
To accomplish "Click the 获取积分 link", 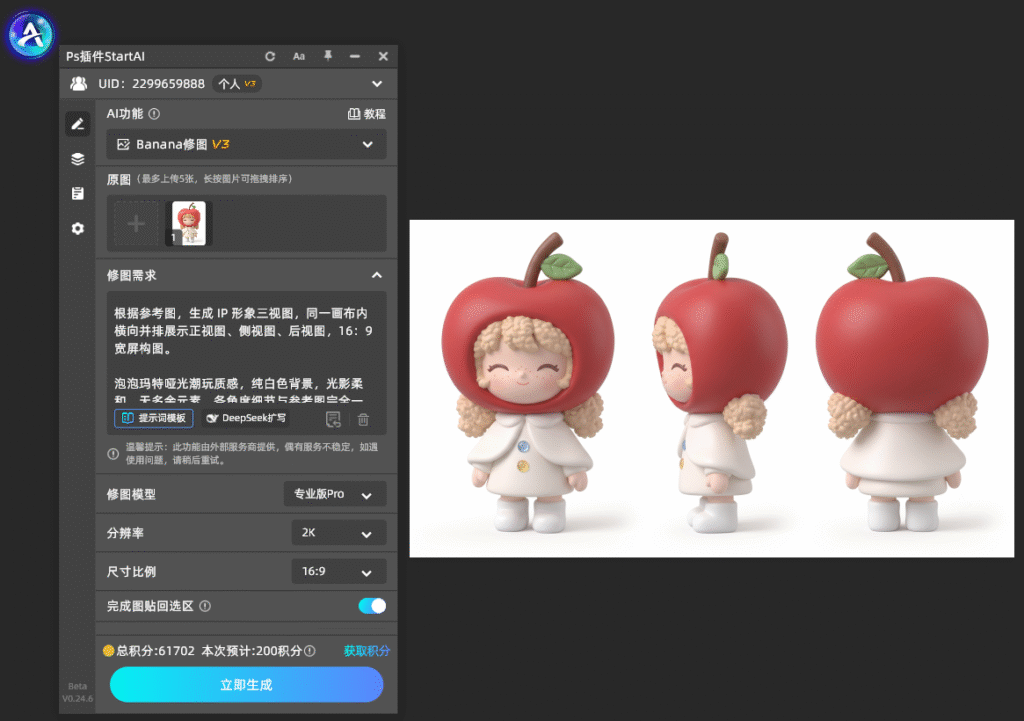I will click(x=366, y=650).
